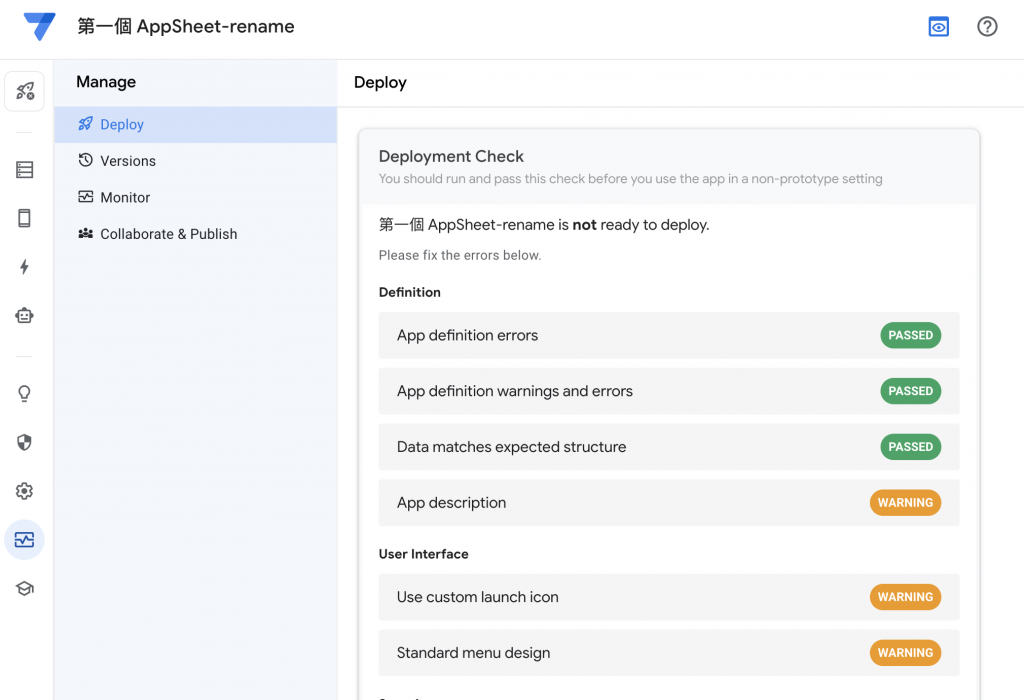Image resolution: width=1024 pixels, height=700 pixels.
Task: Open the Data section icon
Action: point(25,170)
